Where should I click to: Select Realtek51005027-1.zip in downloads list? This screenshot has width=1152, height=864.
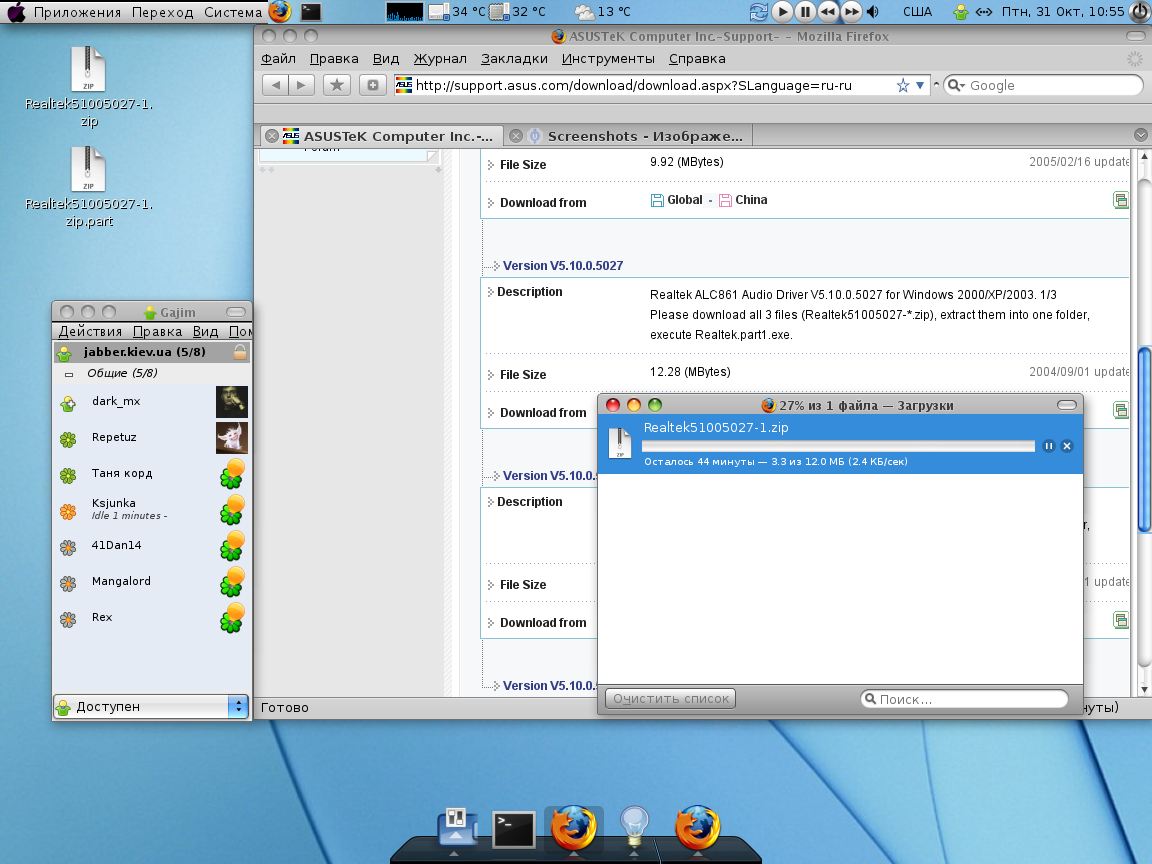click(x=840, y=444)
